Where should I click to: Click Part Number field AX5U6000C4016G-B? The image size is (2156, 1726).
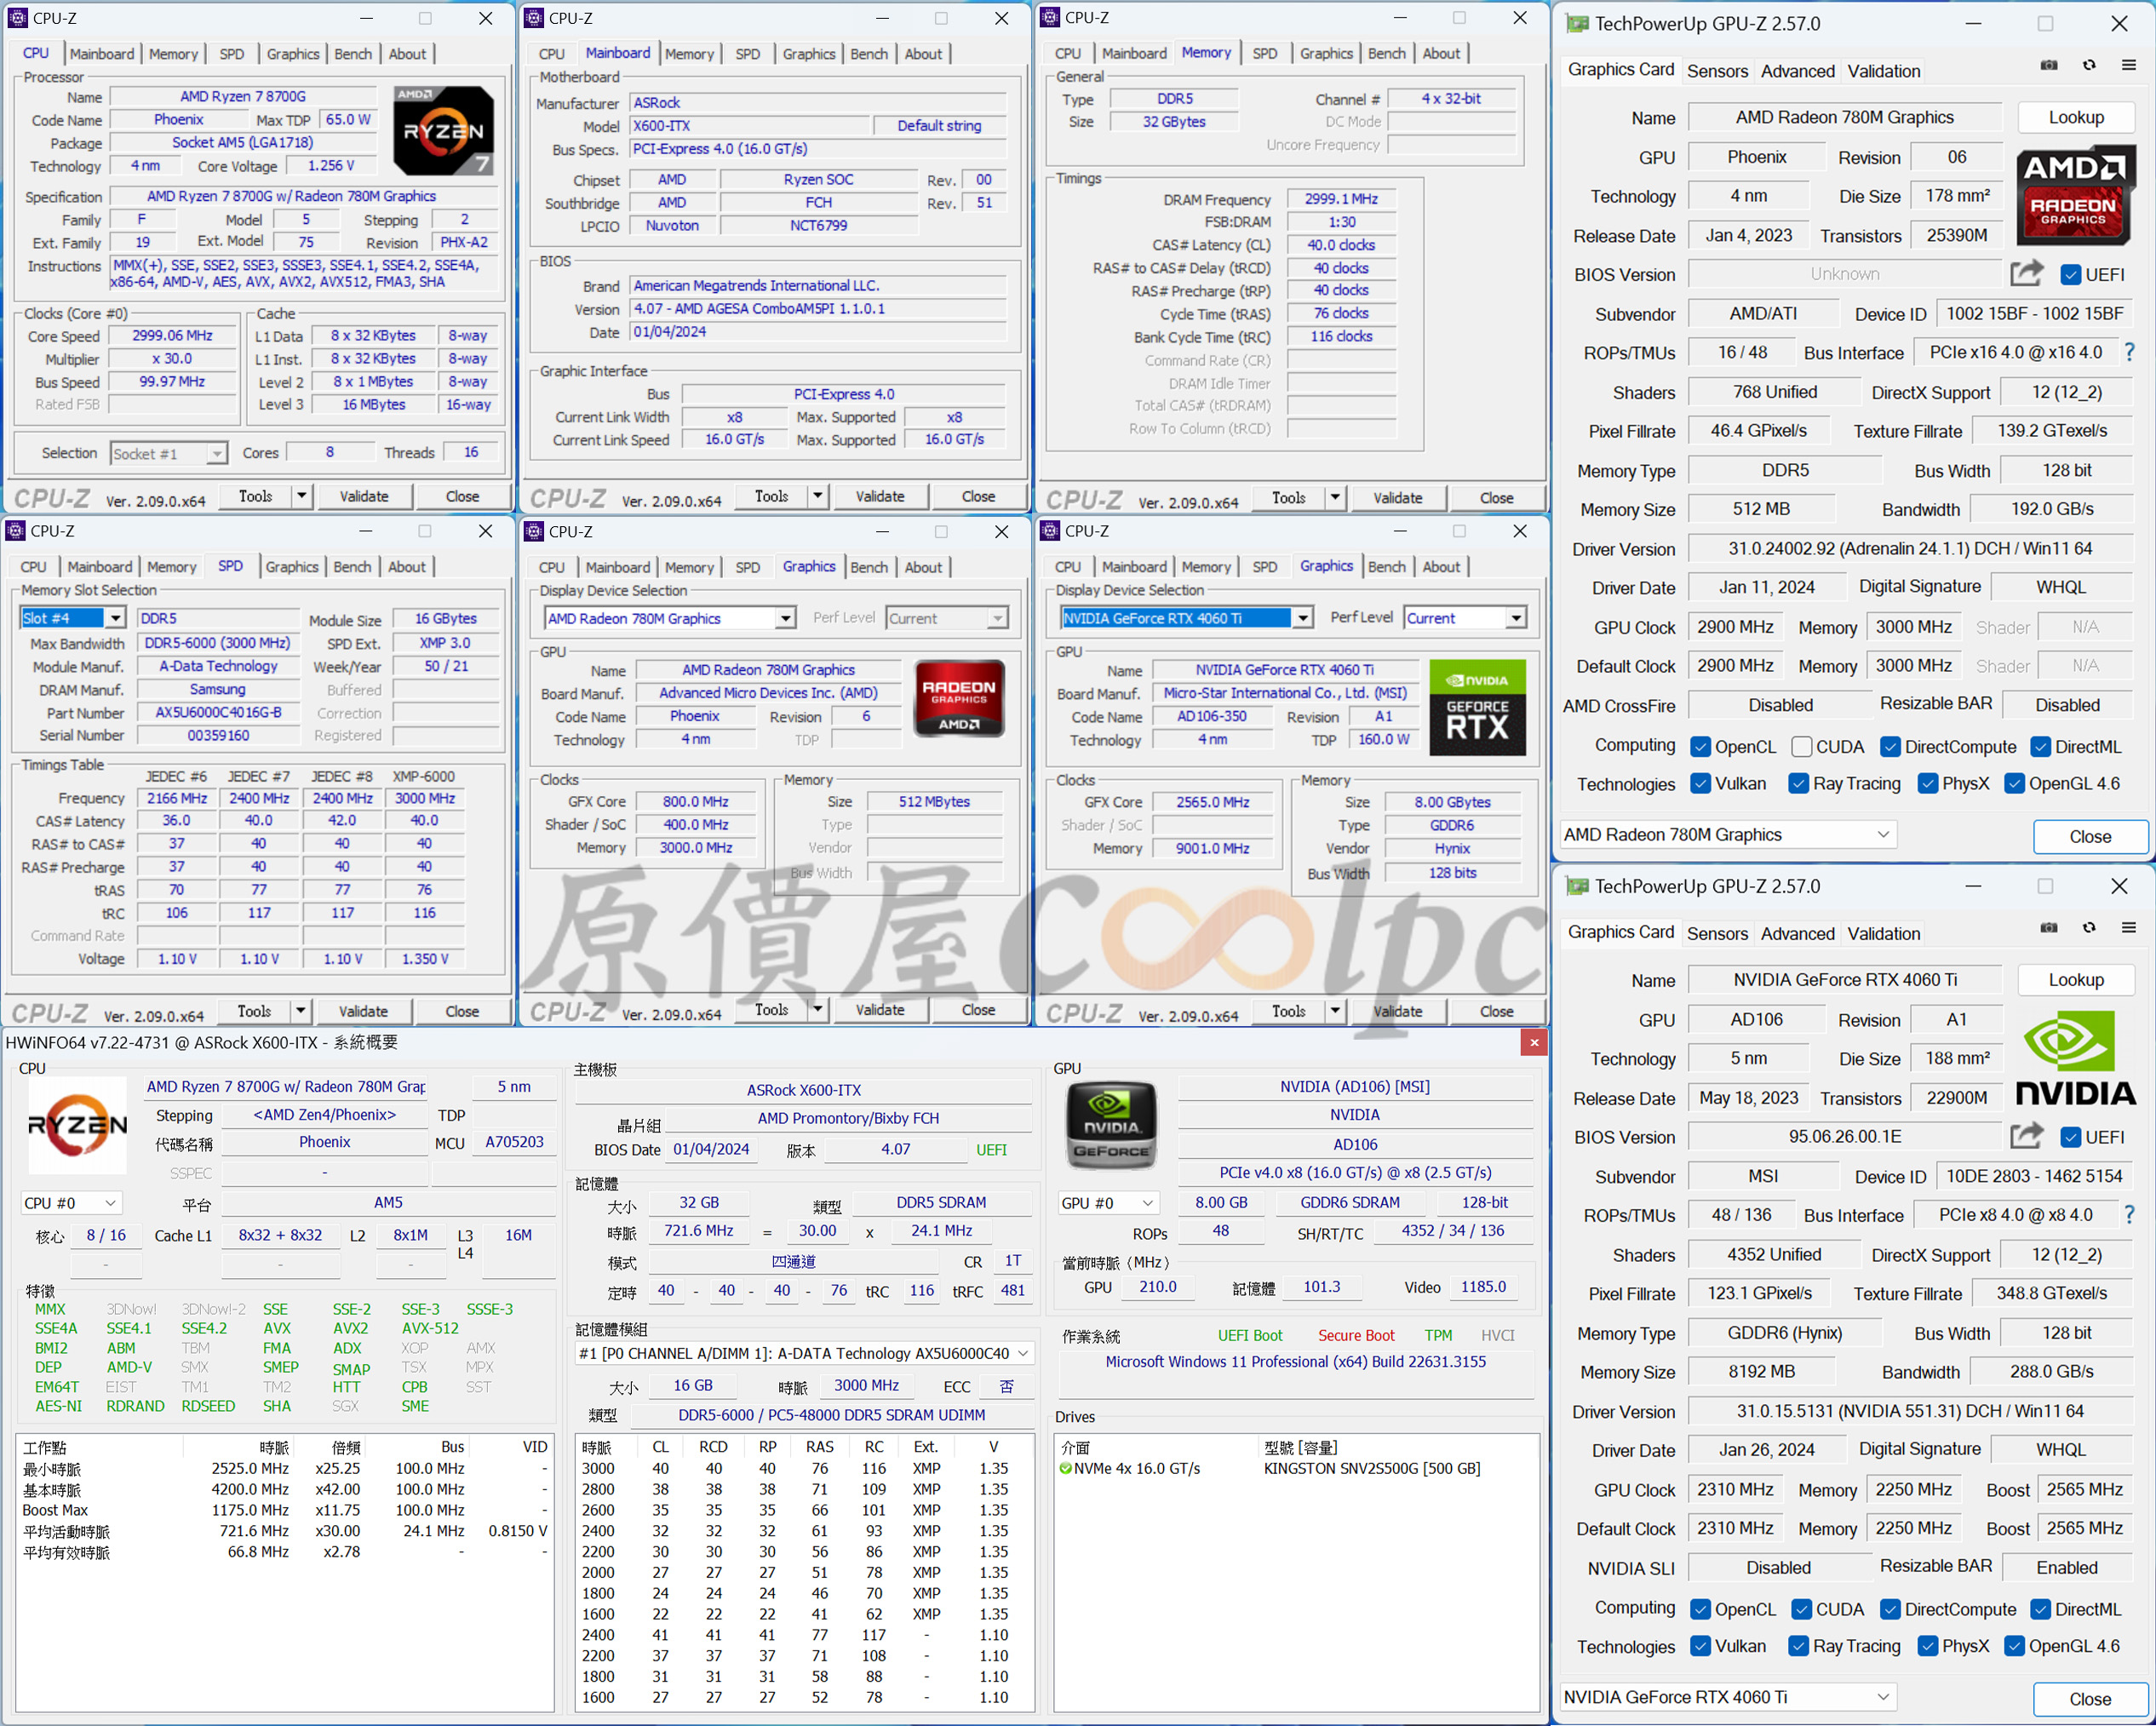[218, 712]
